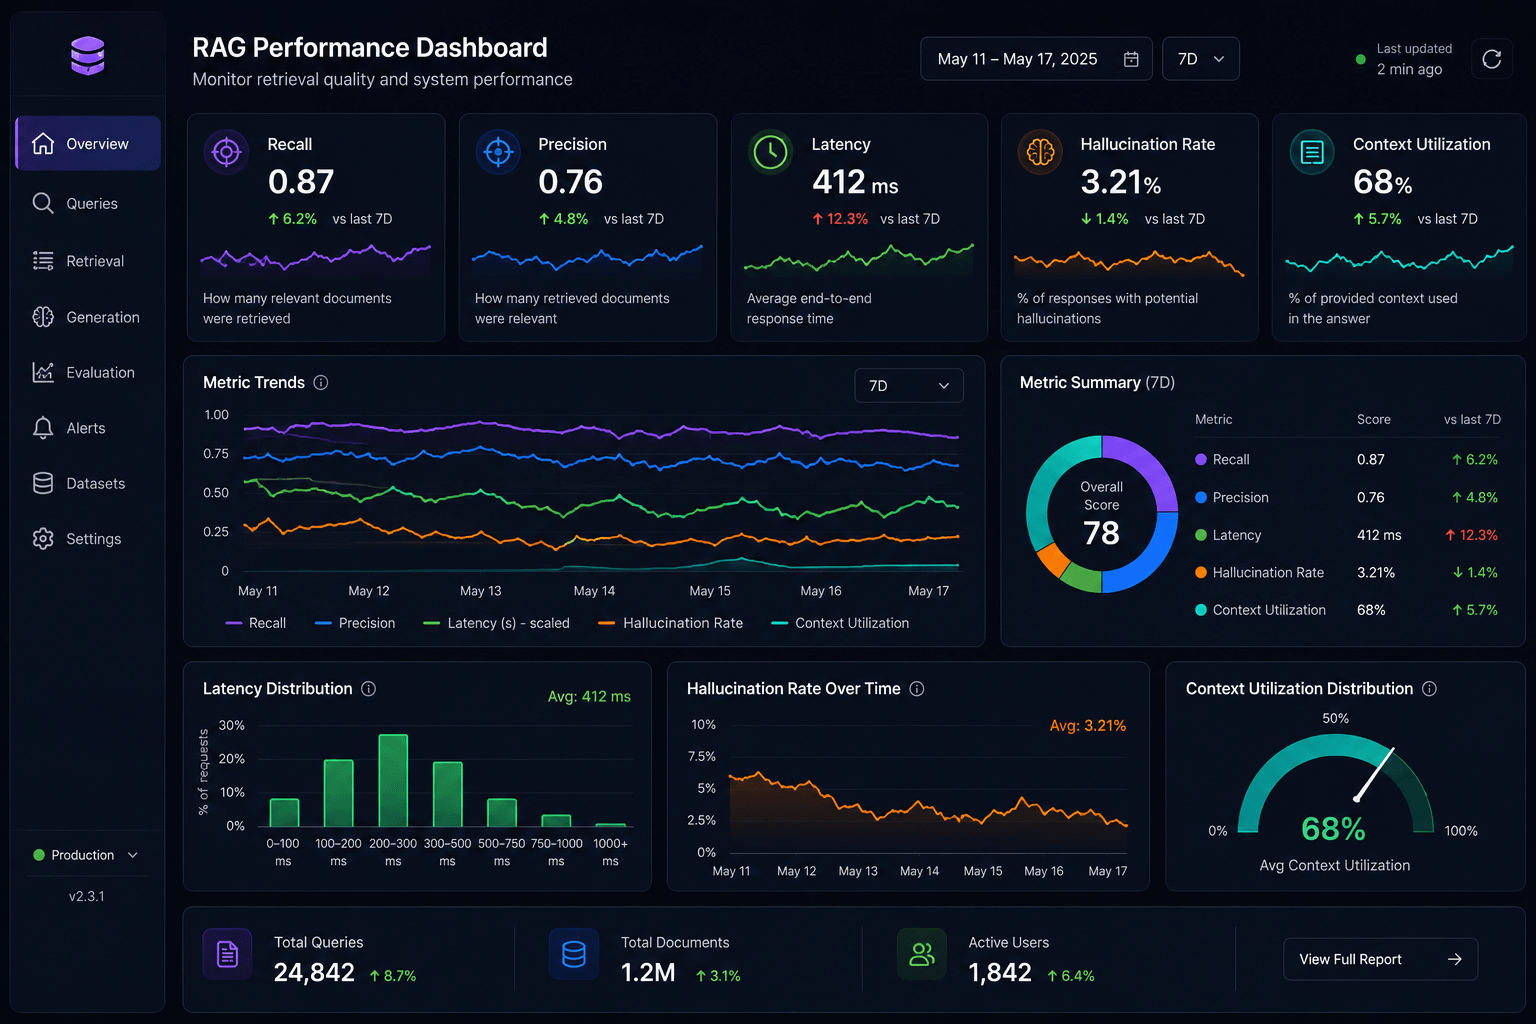1536x1024 pixels.
Task: Click the Hallucination Rate brain icon
Action: click(x=1040, y=152)
